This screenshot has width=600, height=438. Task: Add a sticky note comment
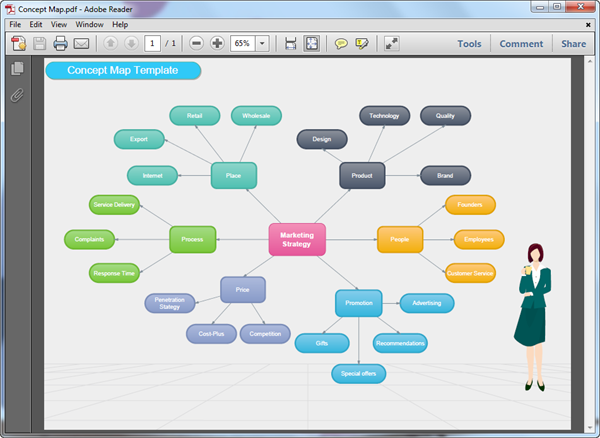coord(341,44)
